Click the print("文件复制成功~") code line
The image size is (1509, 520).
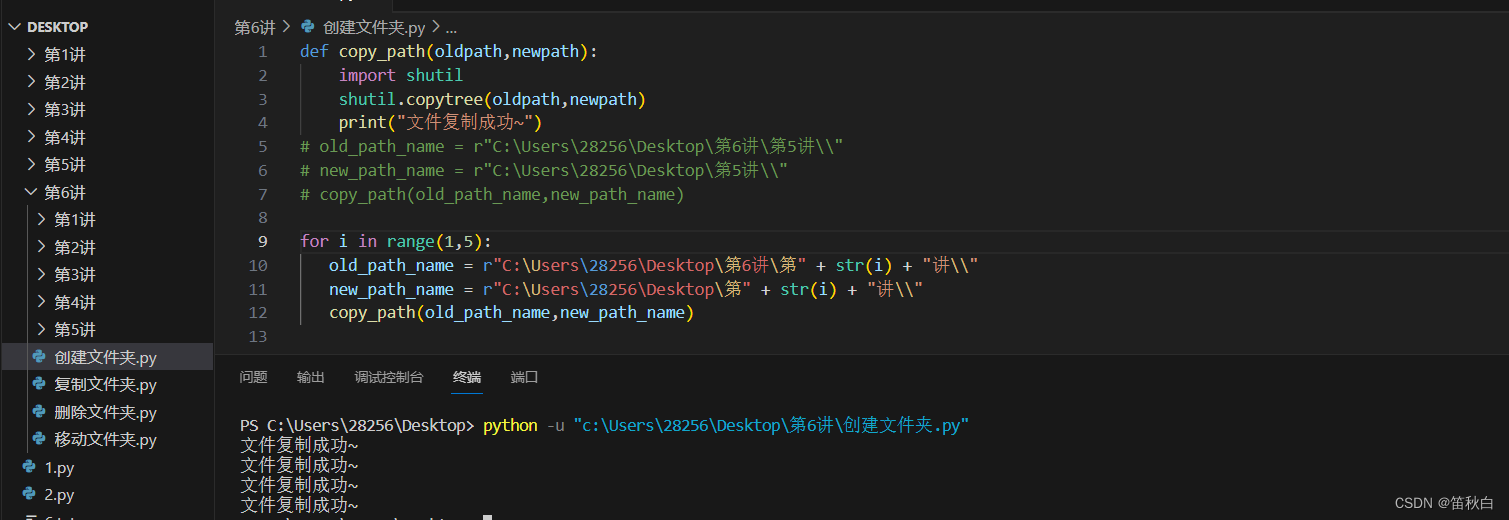(x=440, y=123)
